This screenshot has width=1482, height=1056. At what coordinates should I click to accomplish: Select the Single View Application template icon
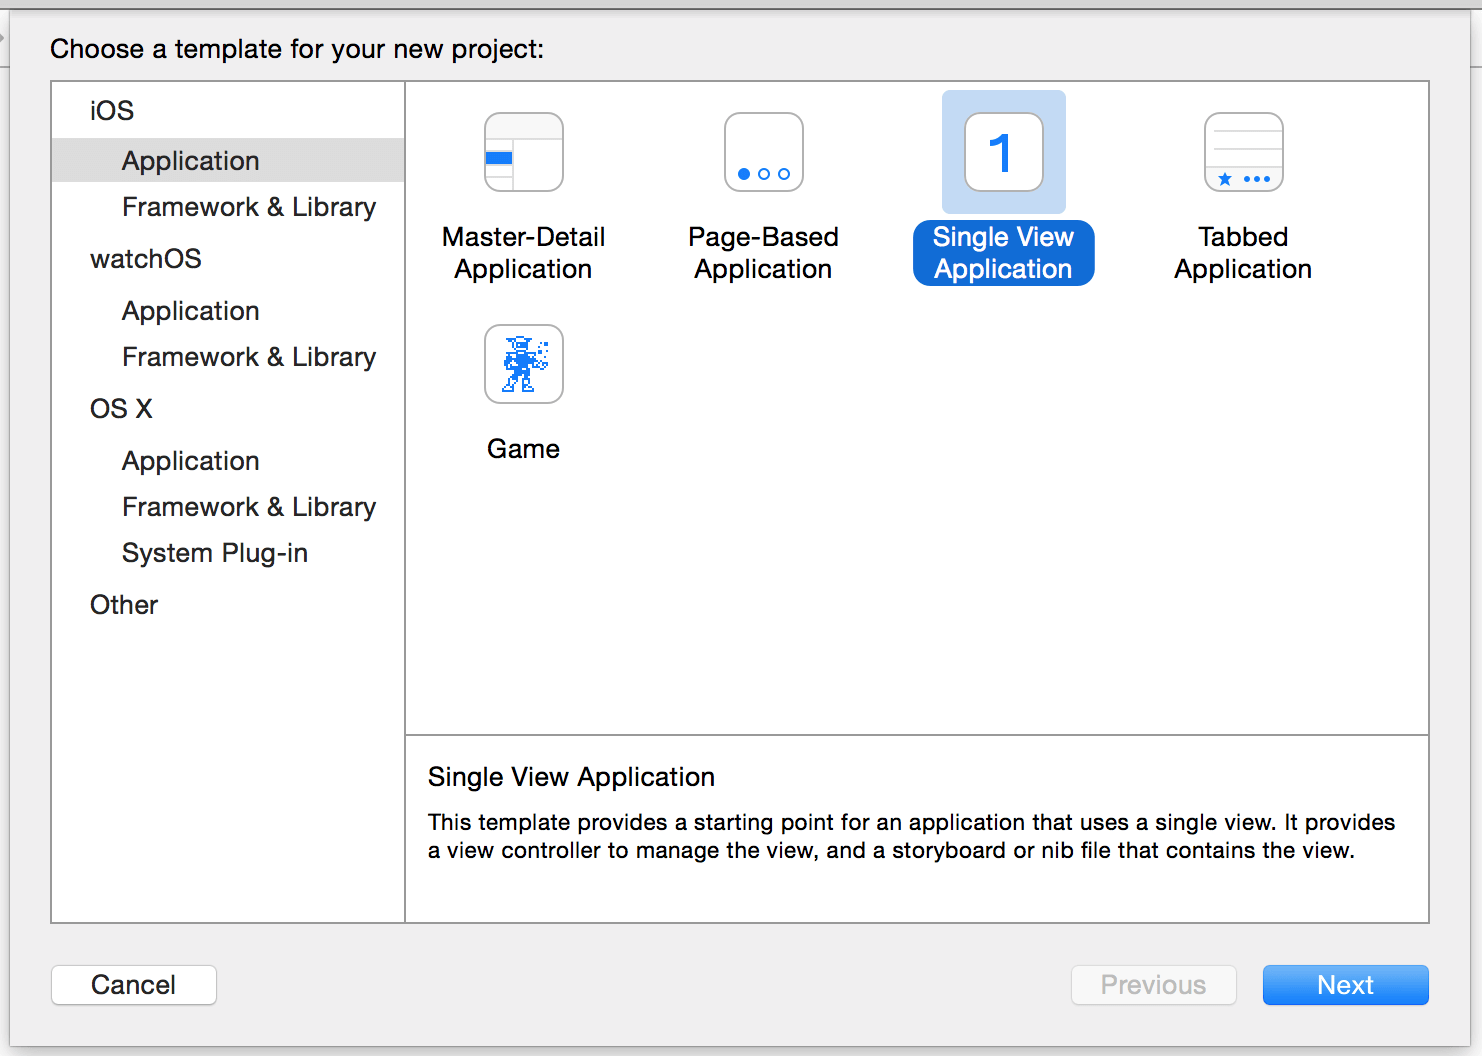(1004, 152)
